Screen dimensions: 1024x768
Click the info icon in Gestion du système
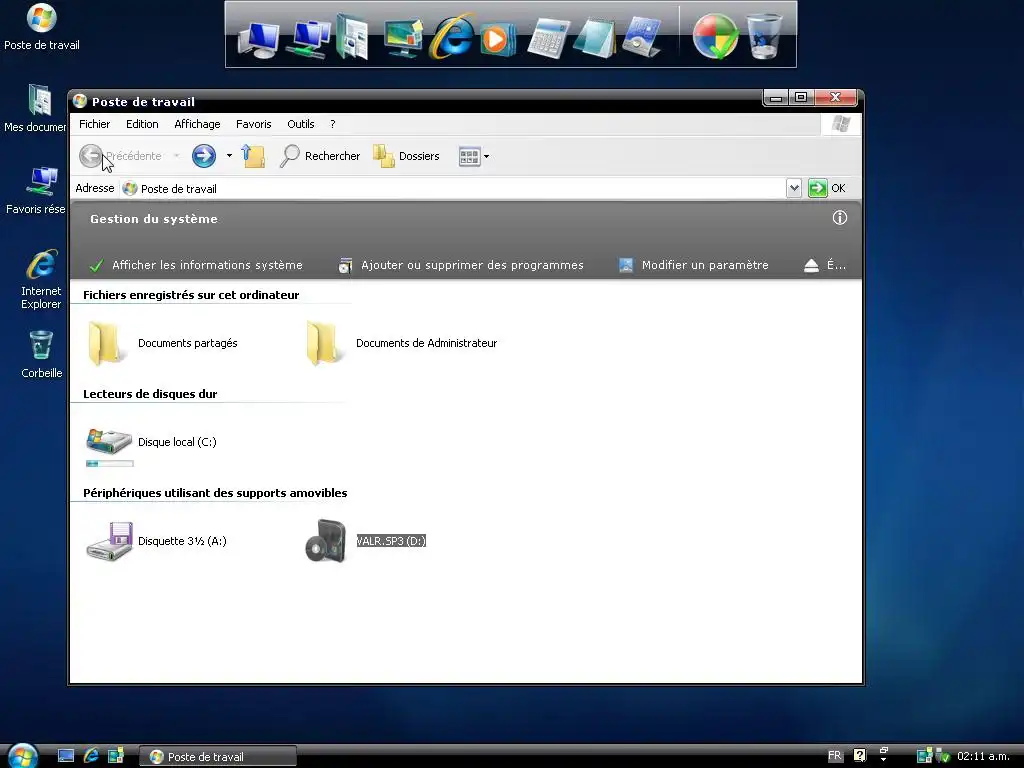840,218
